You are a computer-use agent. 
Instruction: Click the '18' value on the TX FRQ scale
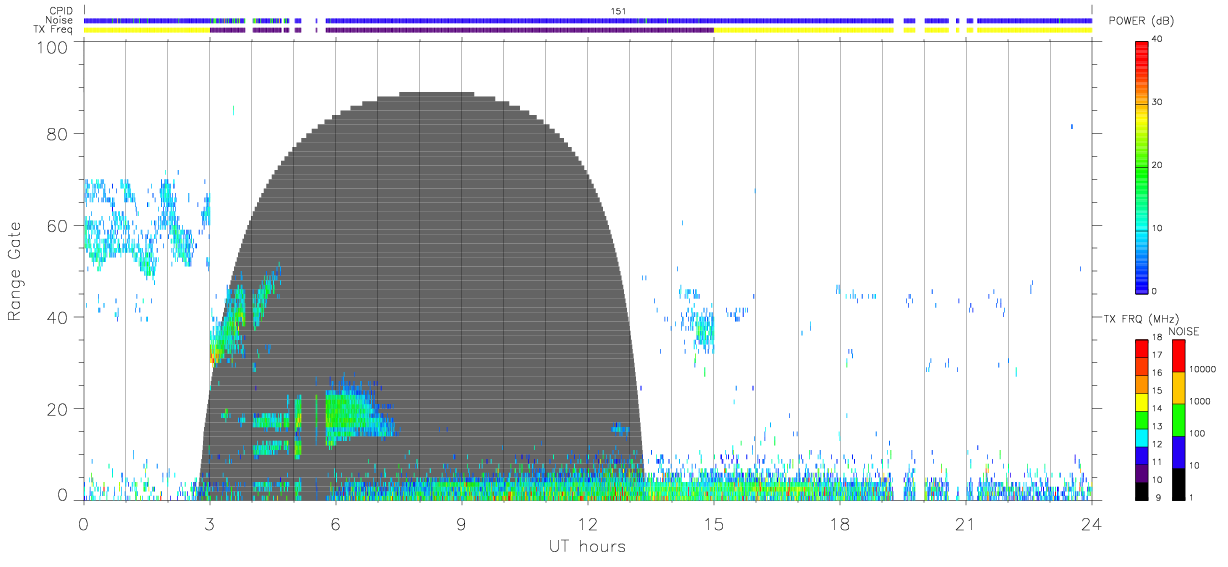(x=1157, y=338)
